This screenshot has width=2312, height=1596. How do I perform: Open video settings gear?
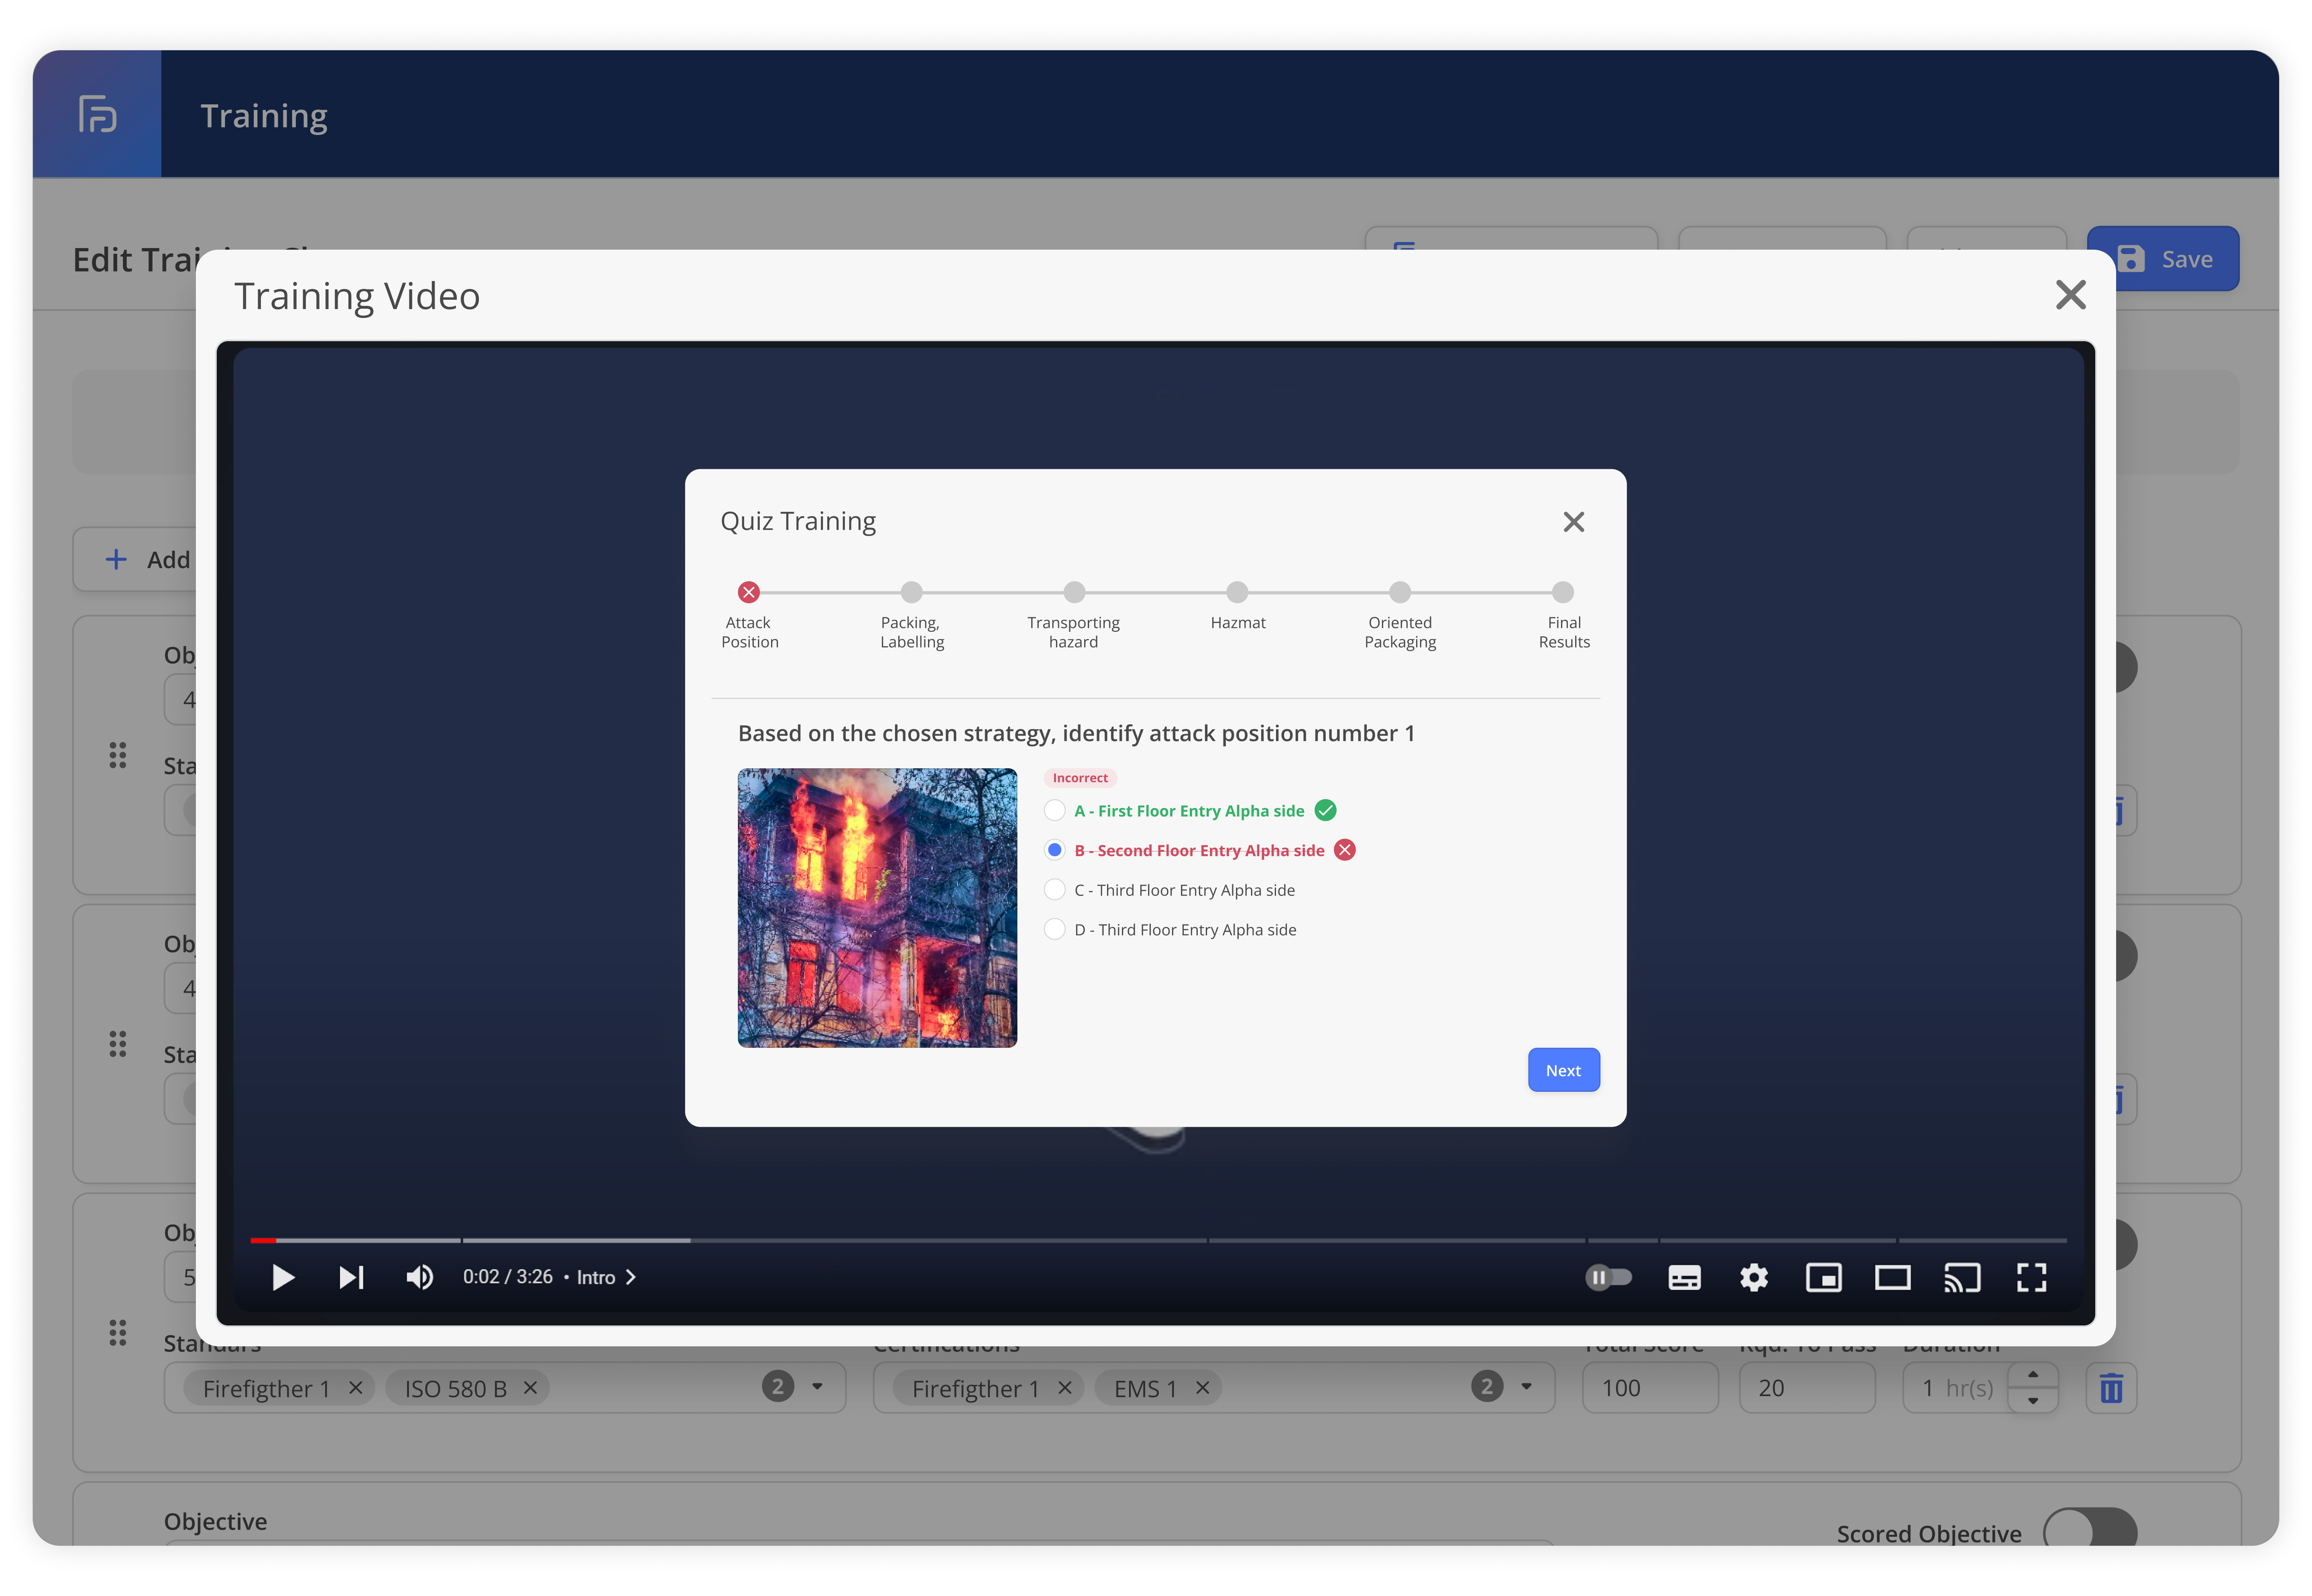tap(1754, 1277)
